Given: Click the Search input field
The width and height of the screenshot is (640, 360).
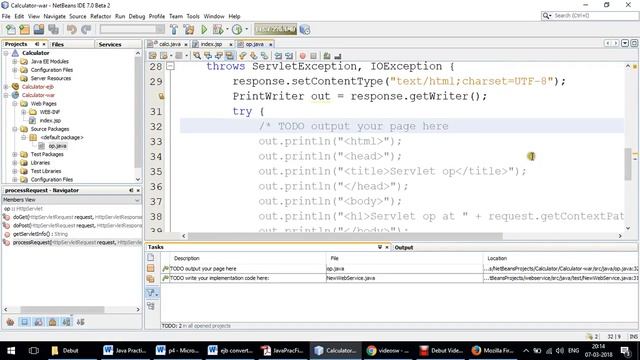Looking at the screenshot, I should (x=595, y=16).
